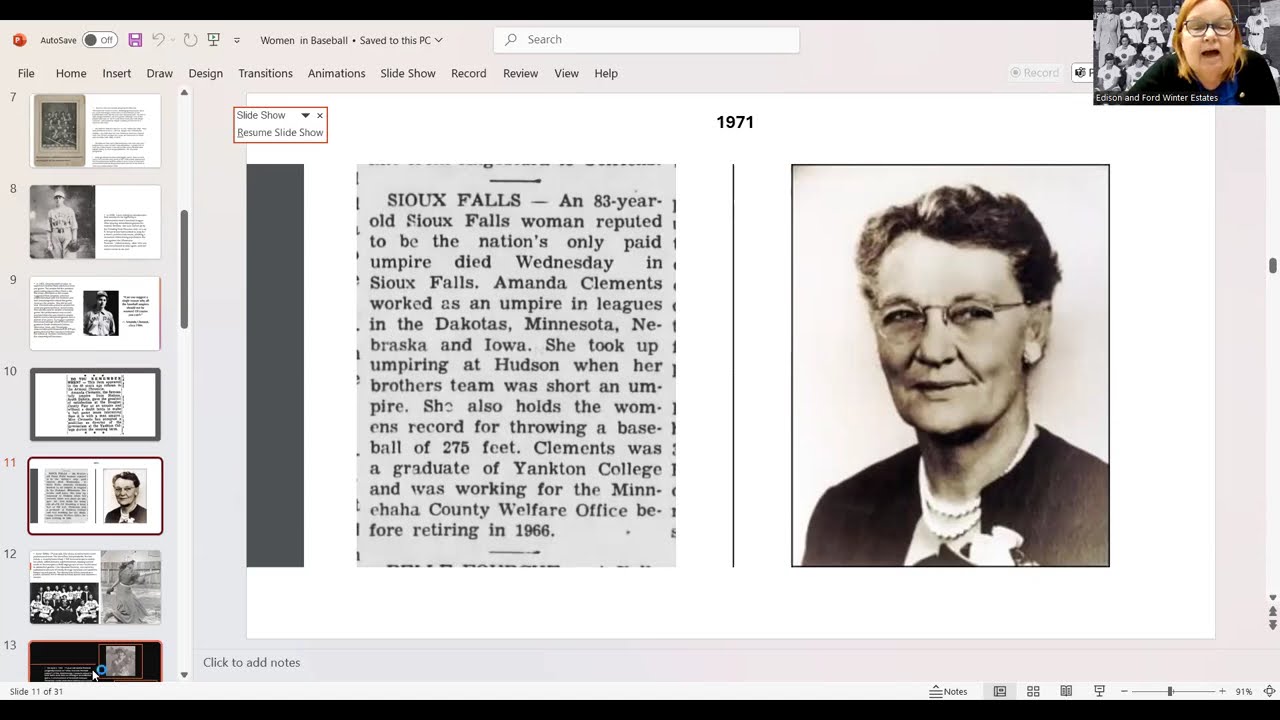Fit slide to current window icon

[1269, 691]
